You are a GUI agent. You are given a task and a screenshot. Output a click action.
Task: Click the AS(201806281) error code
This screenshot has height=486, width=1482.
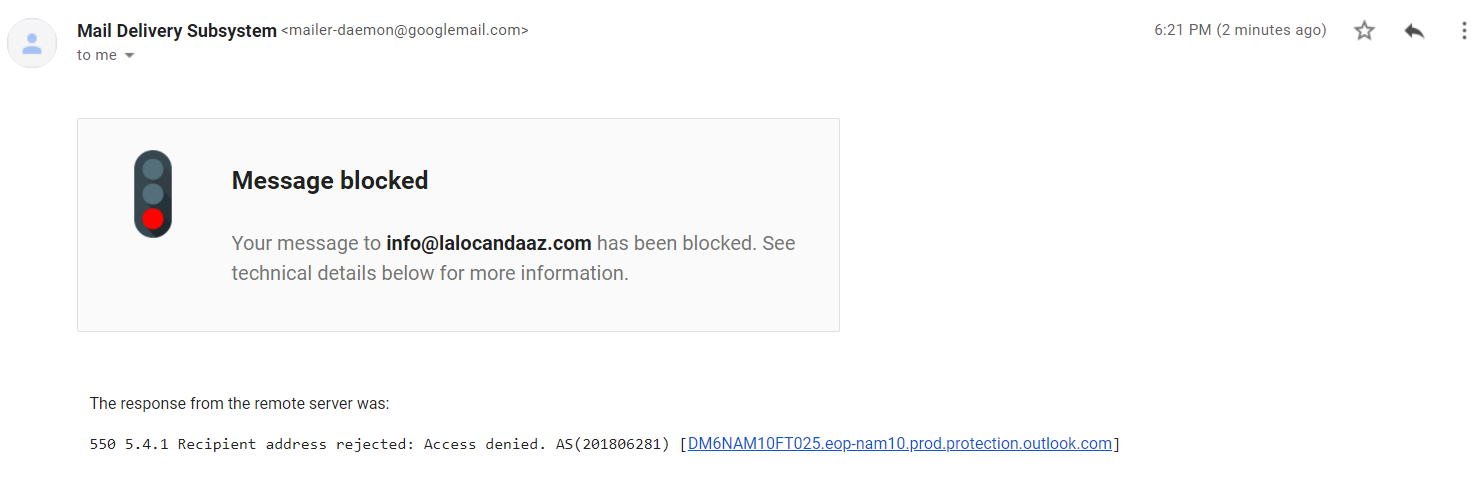pyautogui.click(x=612, y=444)
